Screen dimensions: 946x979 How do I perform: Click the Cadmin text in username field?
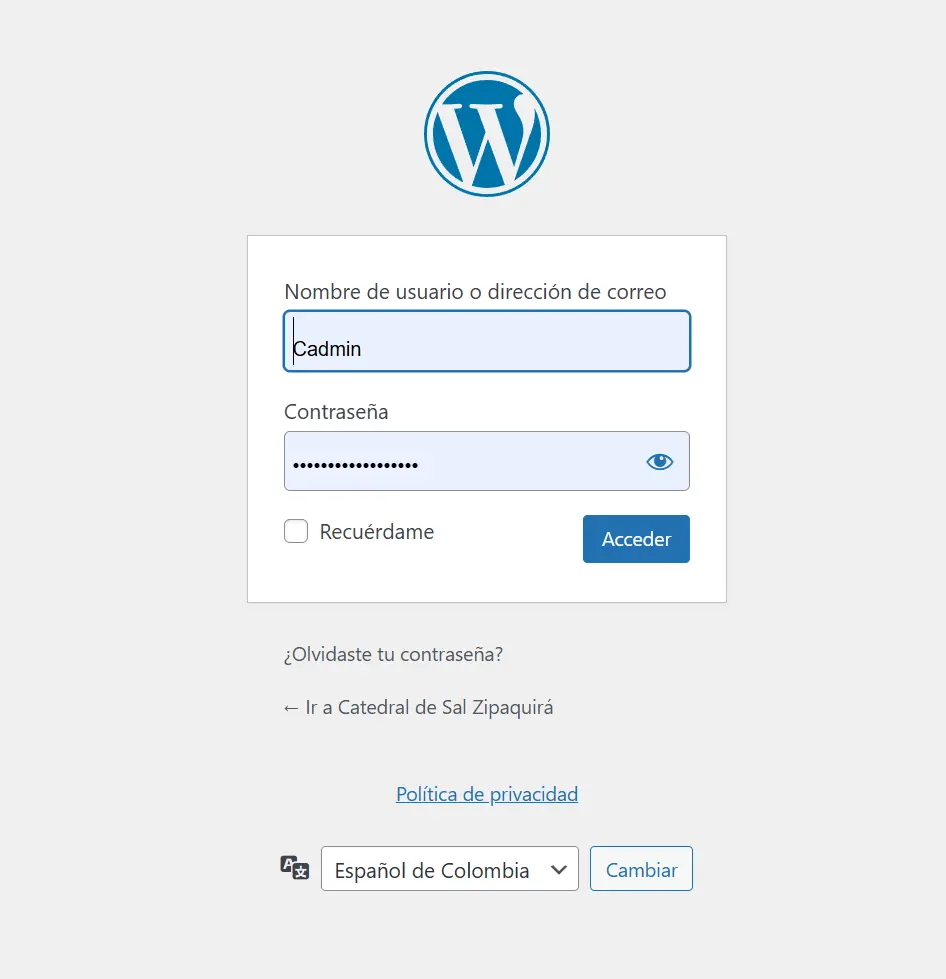pos(327,348)
